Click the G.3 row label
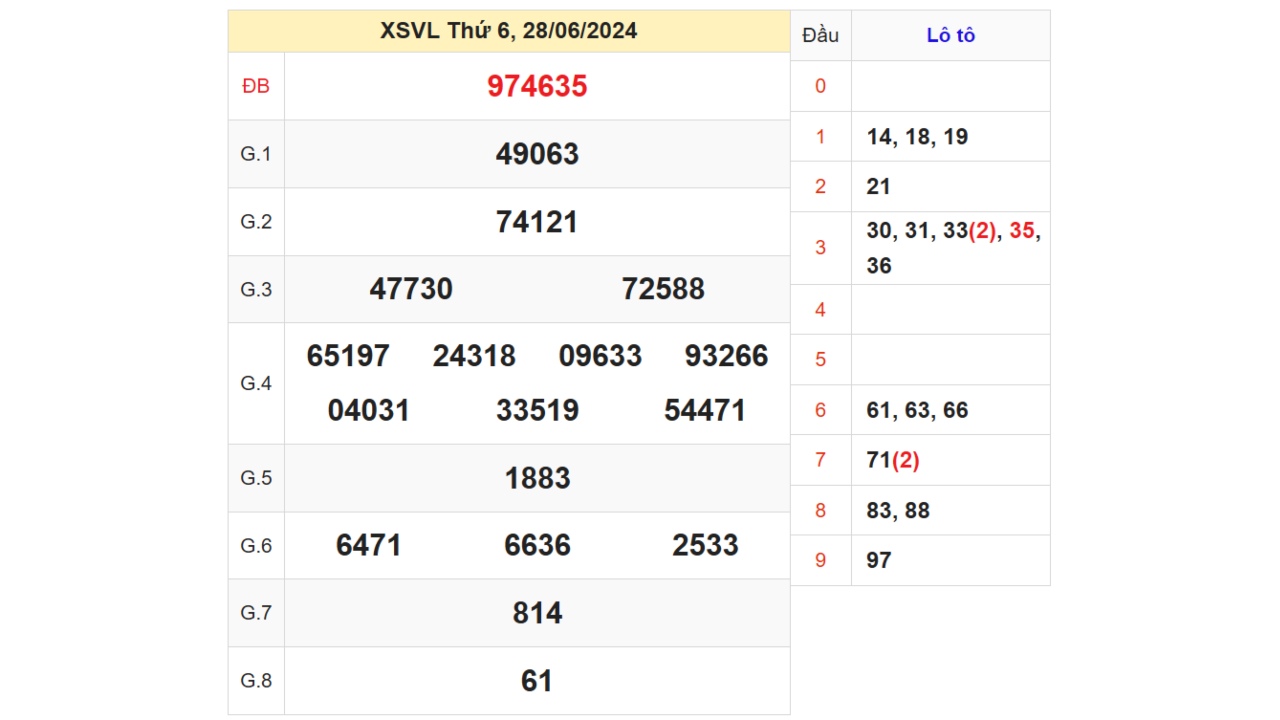1280x720 pixels. [256, 290]
